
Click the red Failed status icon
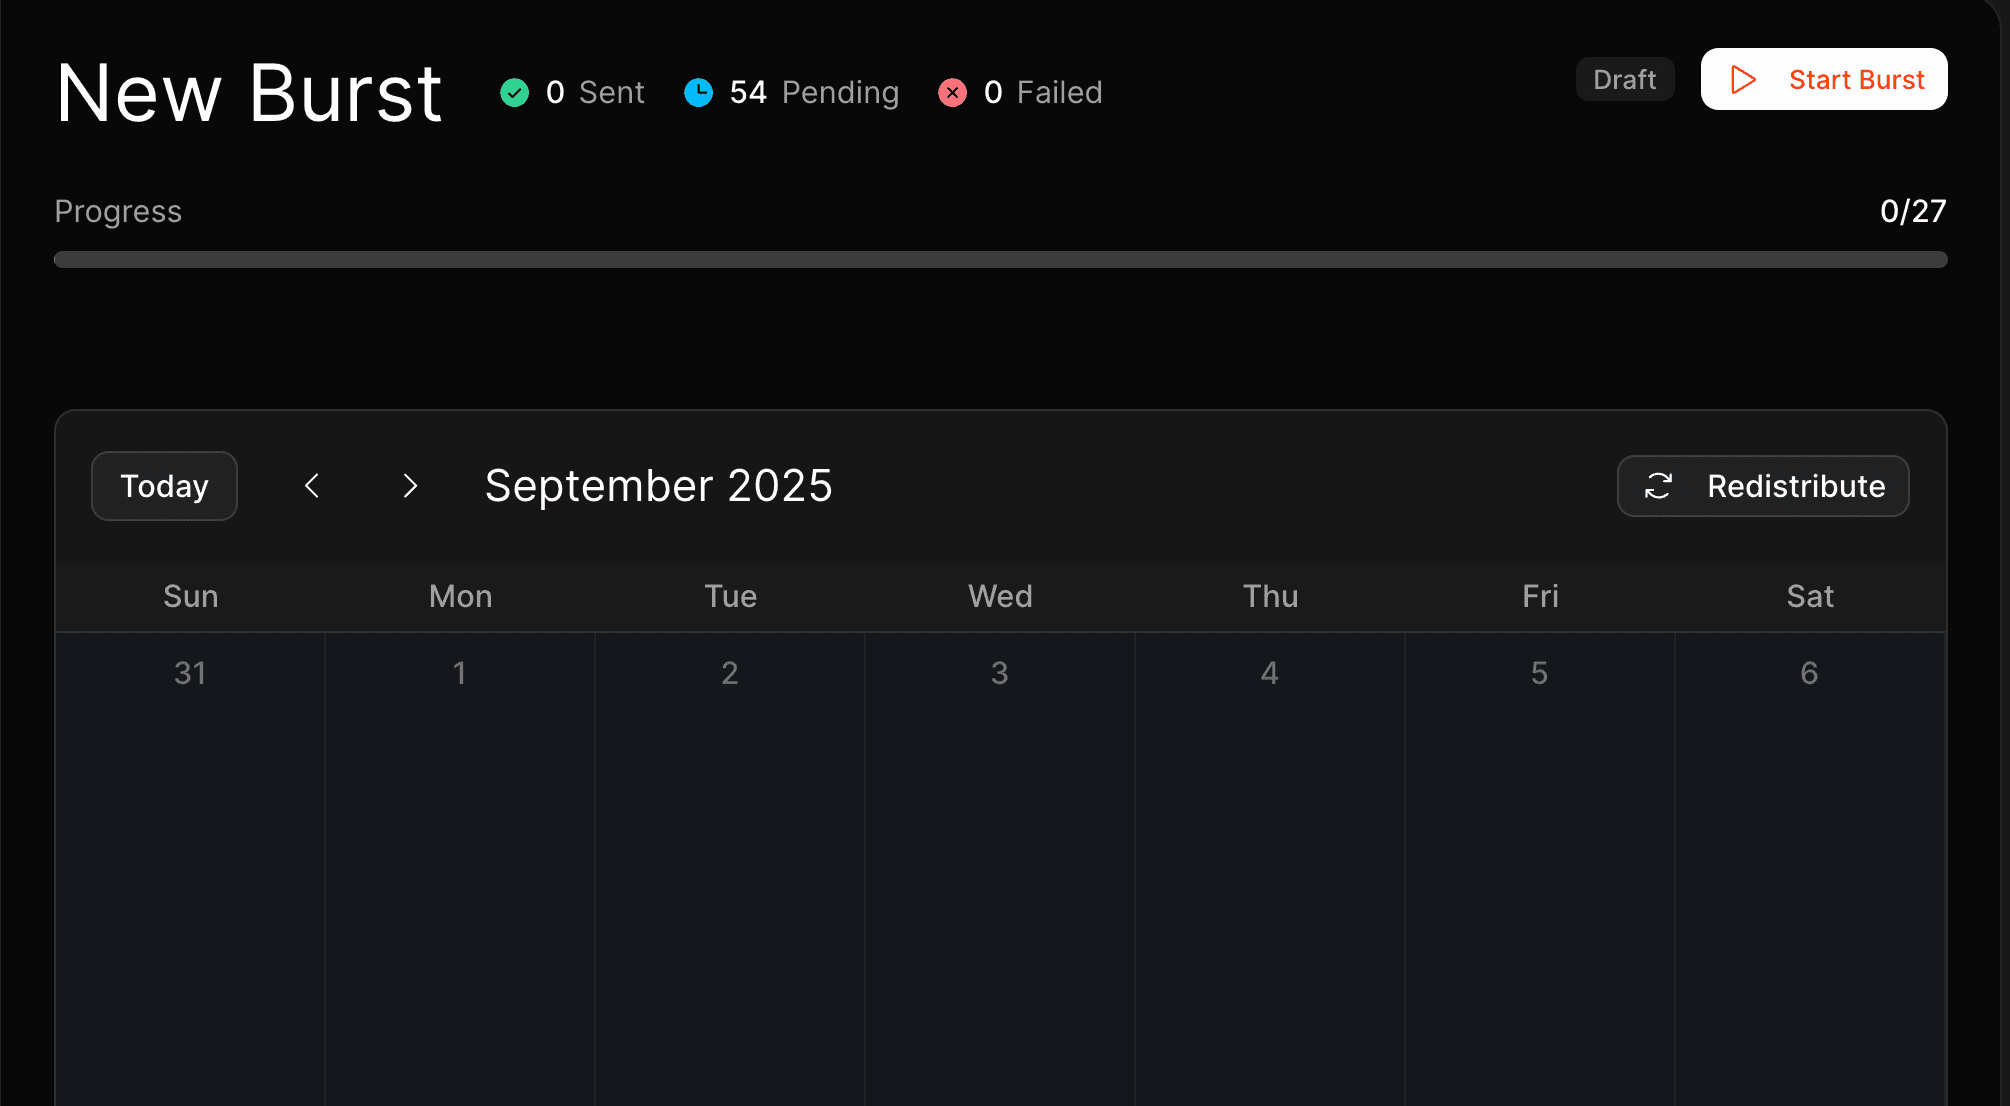point(952,92)
